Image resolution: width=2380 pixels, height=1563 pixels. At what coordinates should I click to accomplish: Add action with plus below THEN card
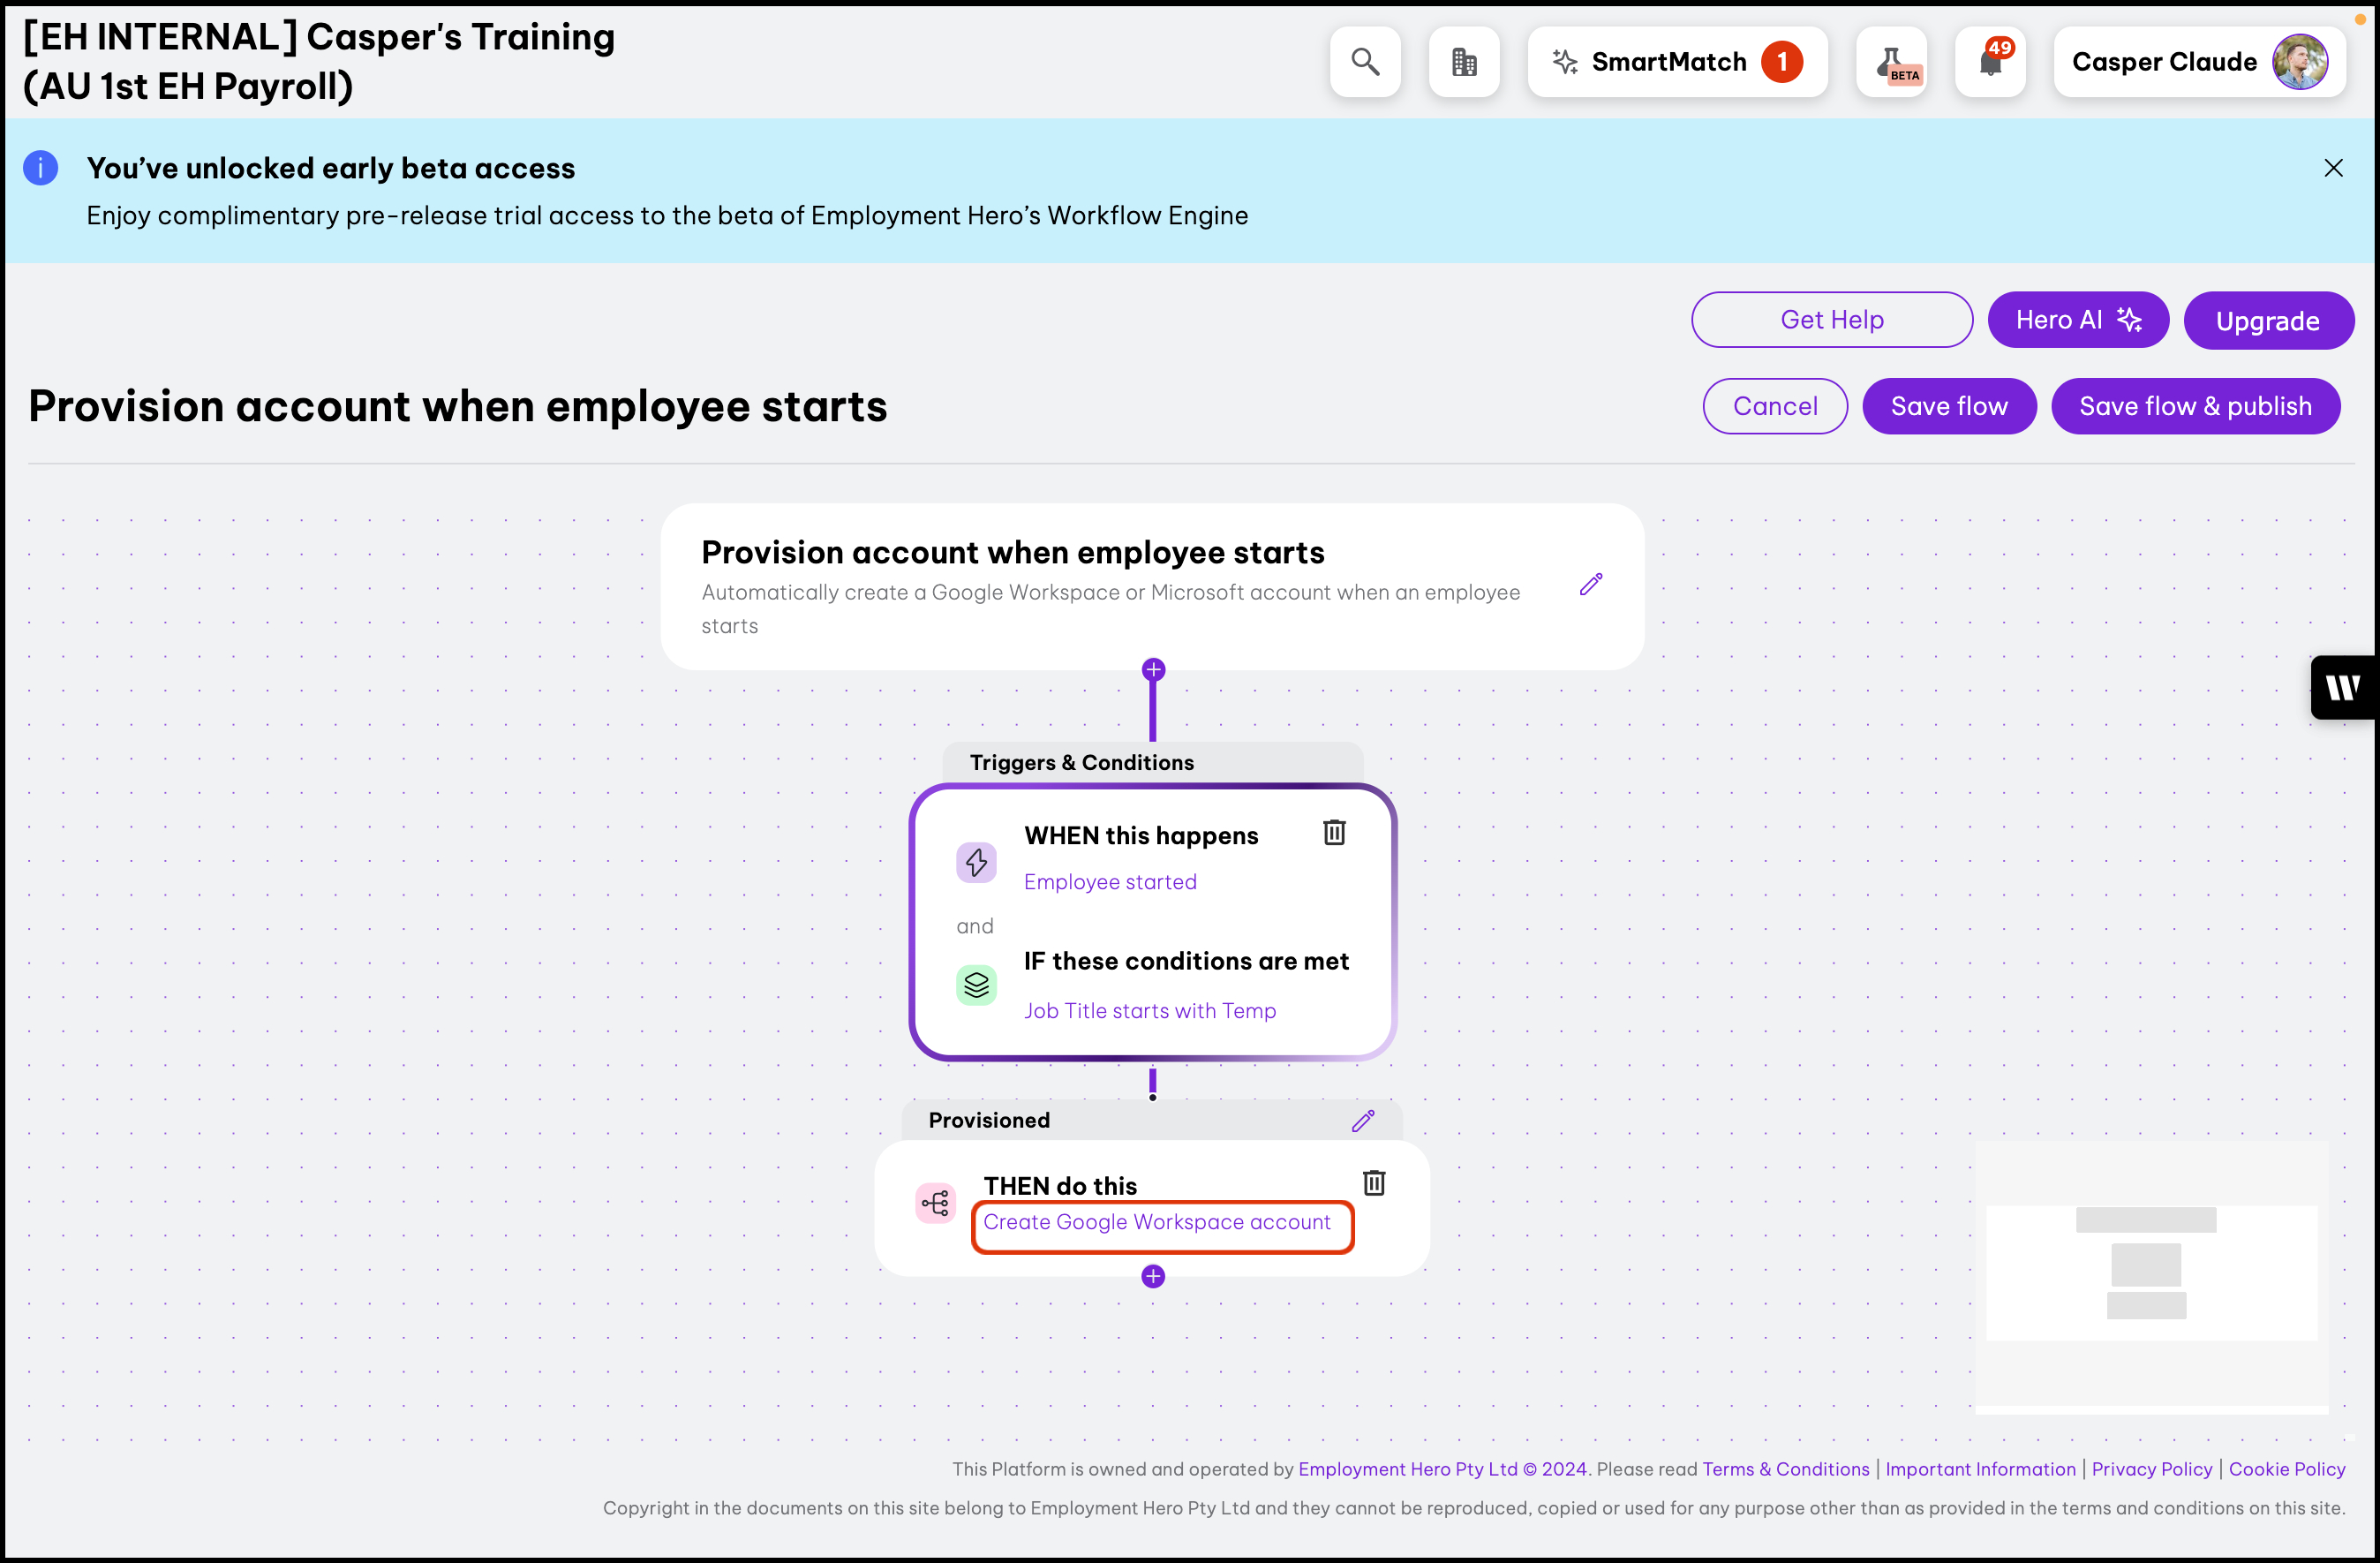pos(1153,1276)
